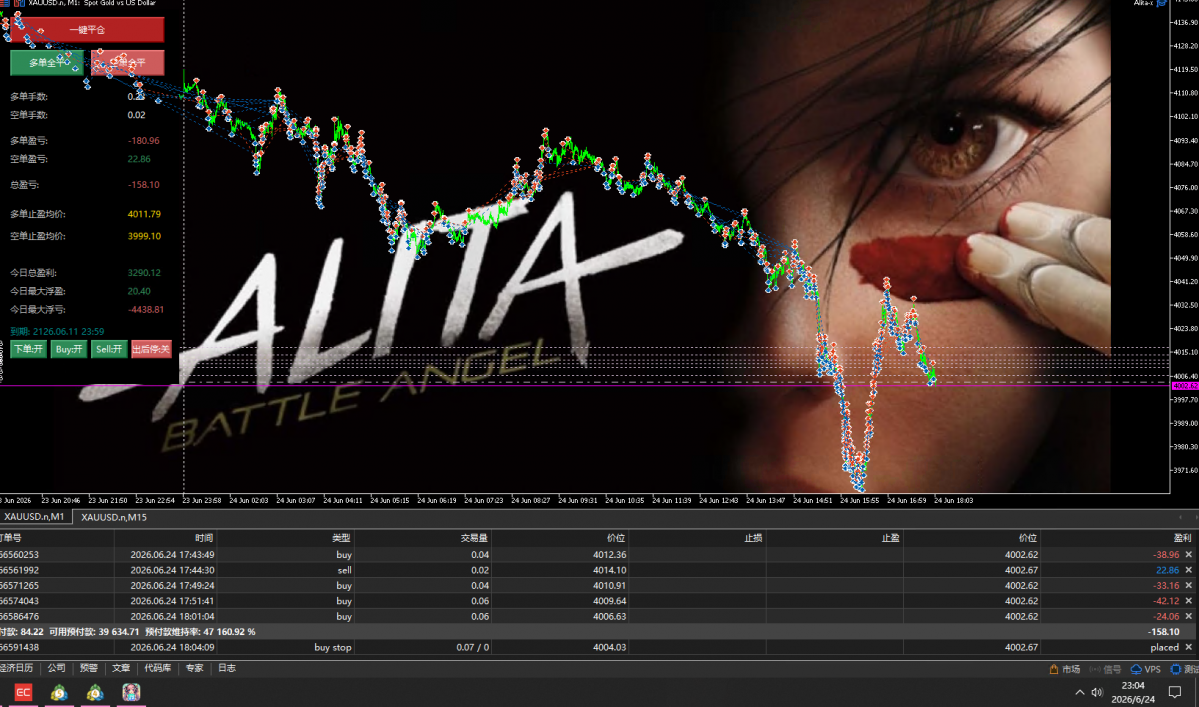Screen dimensions: 1199x707
Task: Open the 代码库 code base tab
Action: (x=158, y=668)
